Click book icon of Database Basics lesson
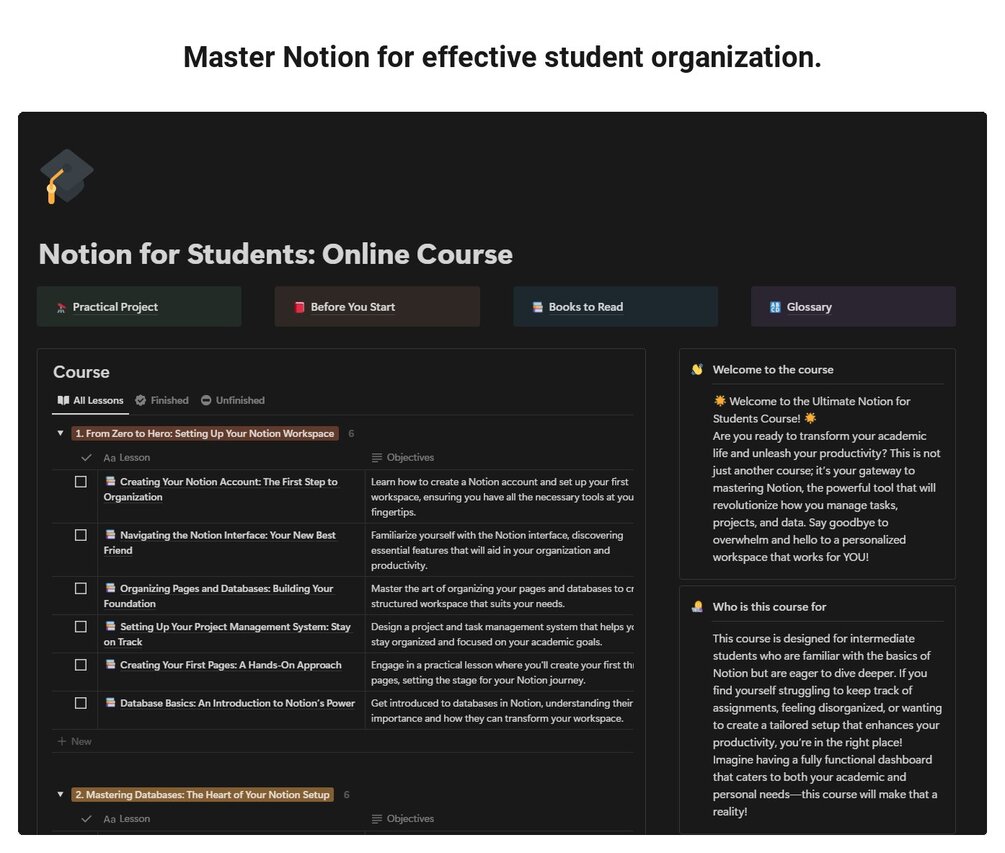The image size is (1005, 853). tap(110, 702)
